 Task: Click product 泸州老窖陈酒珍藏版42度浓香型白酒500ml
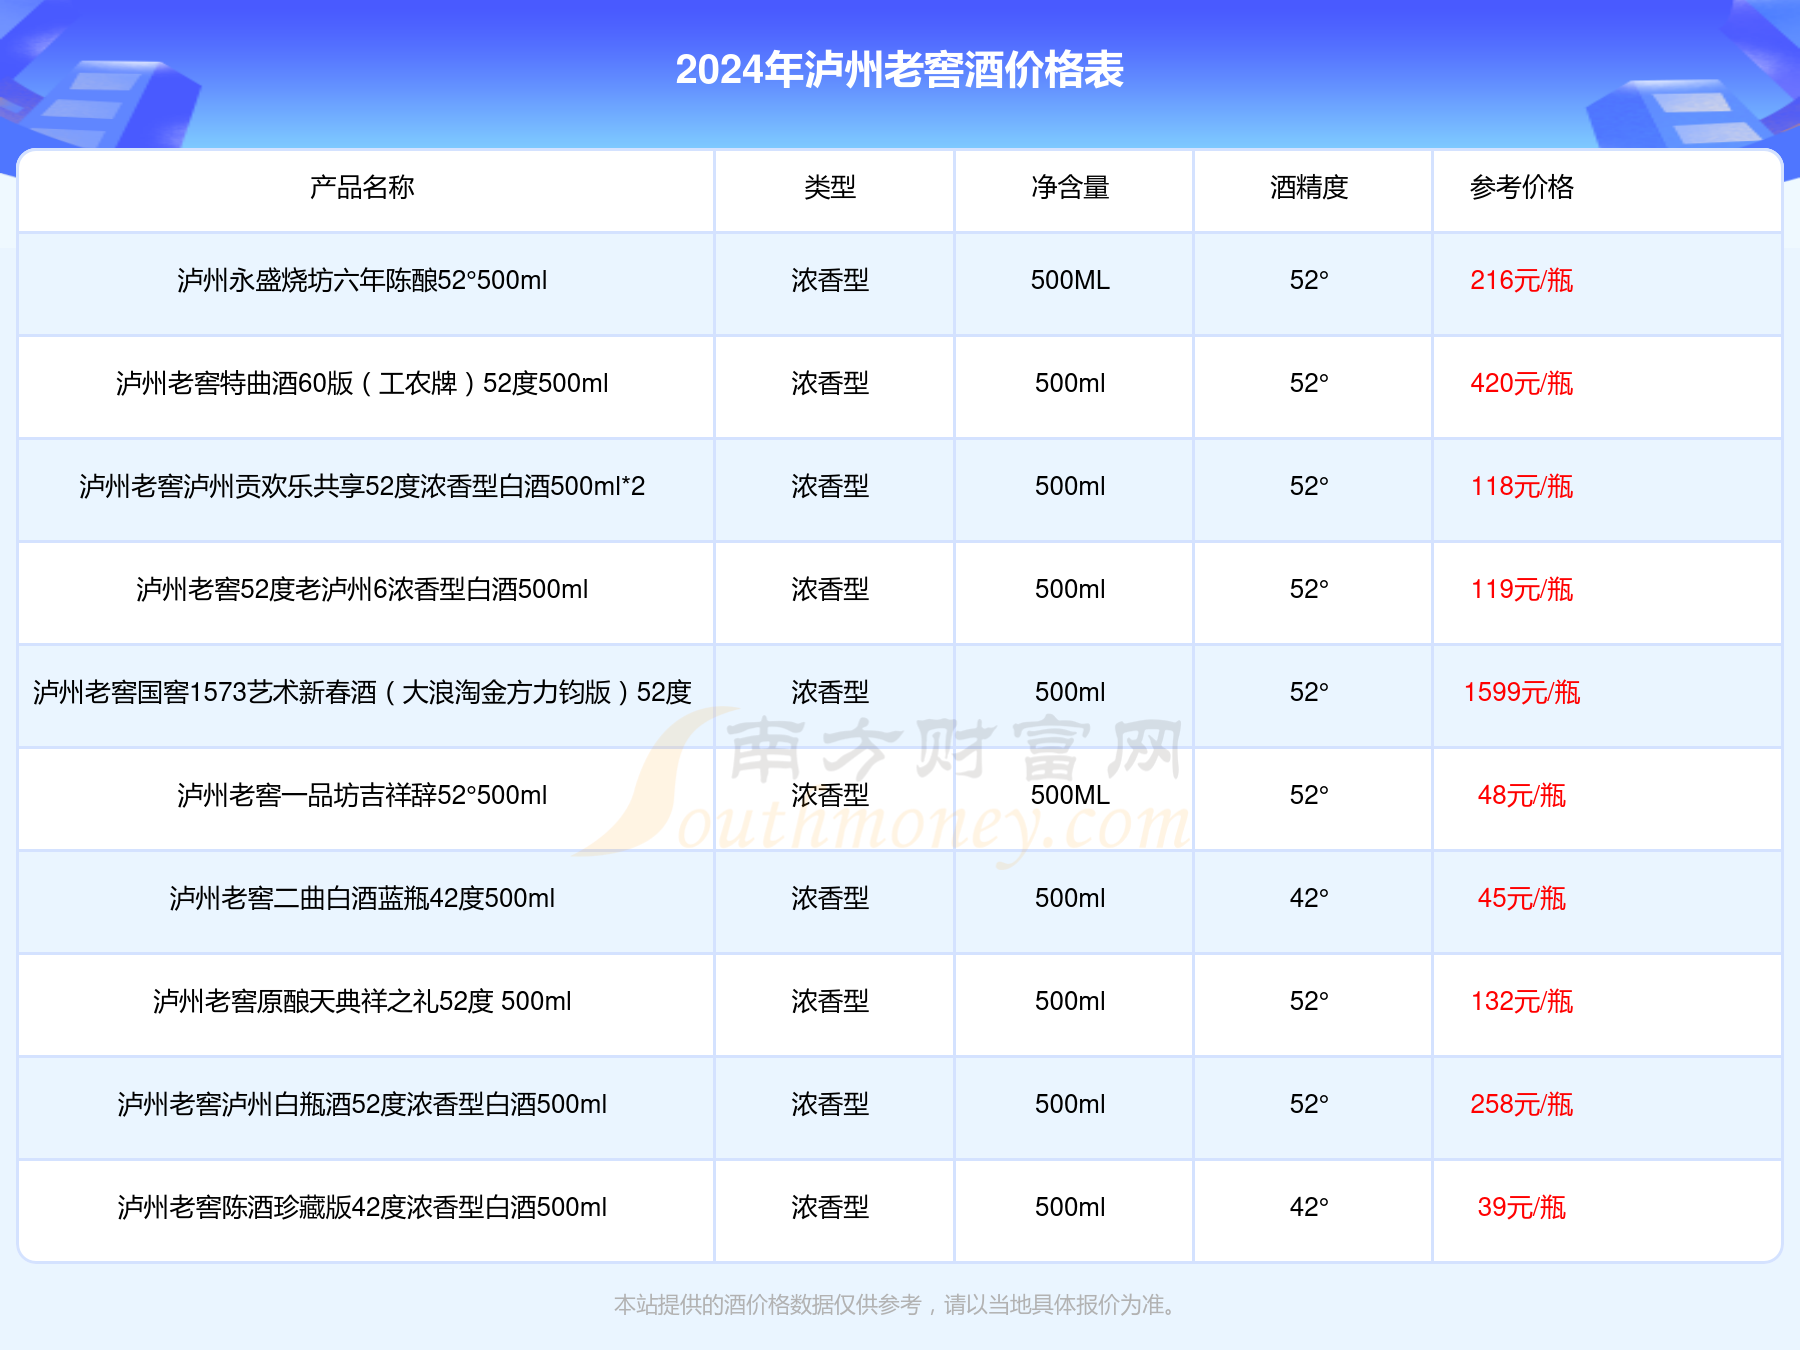tap(362, 1208)
